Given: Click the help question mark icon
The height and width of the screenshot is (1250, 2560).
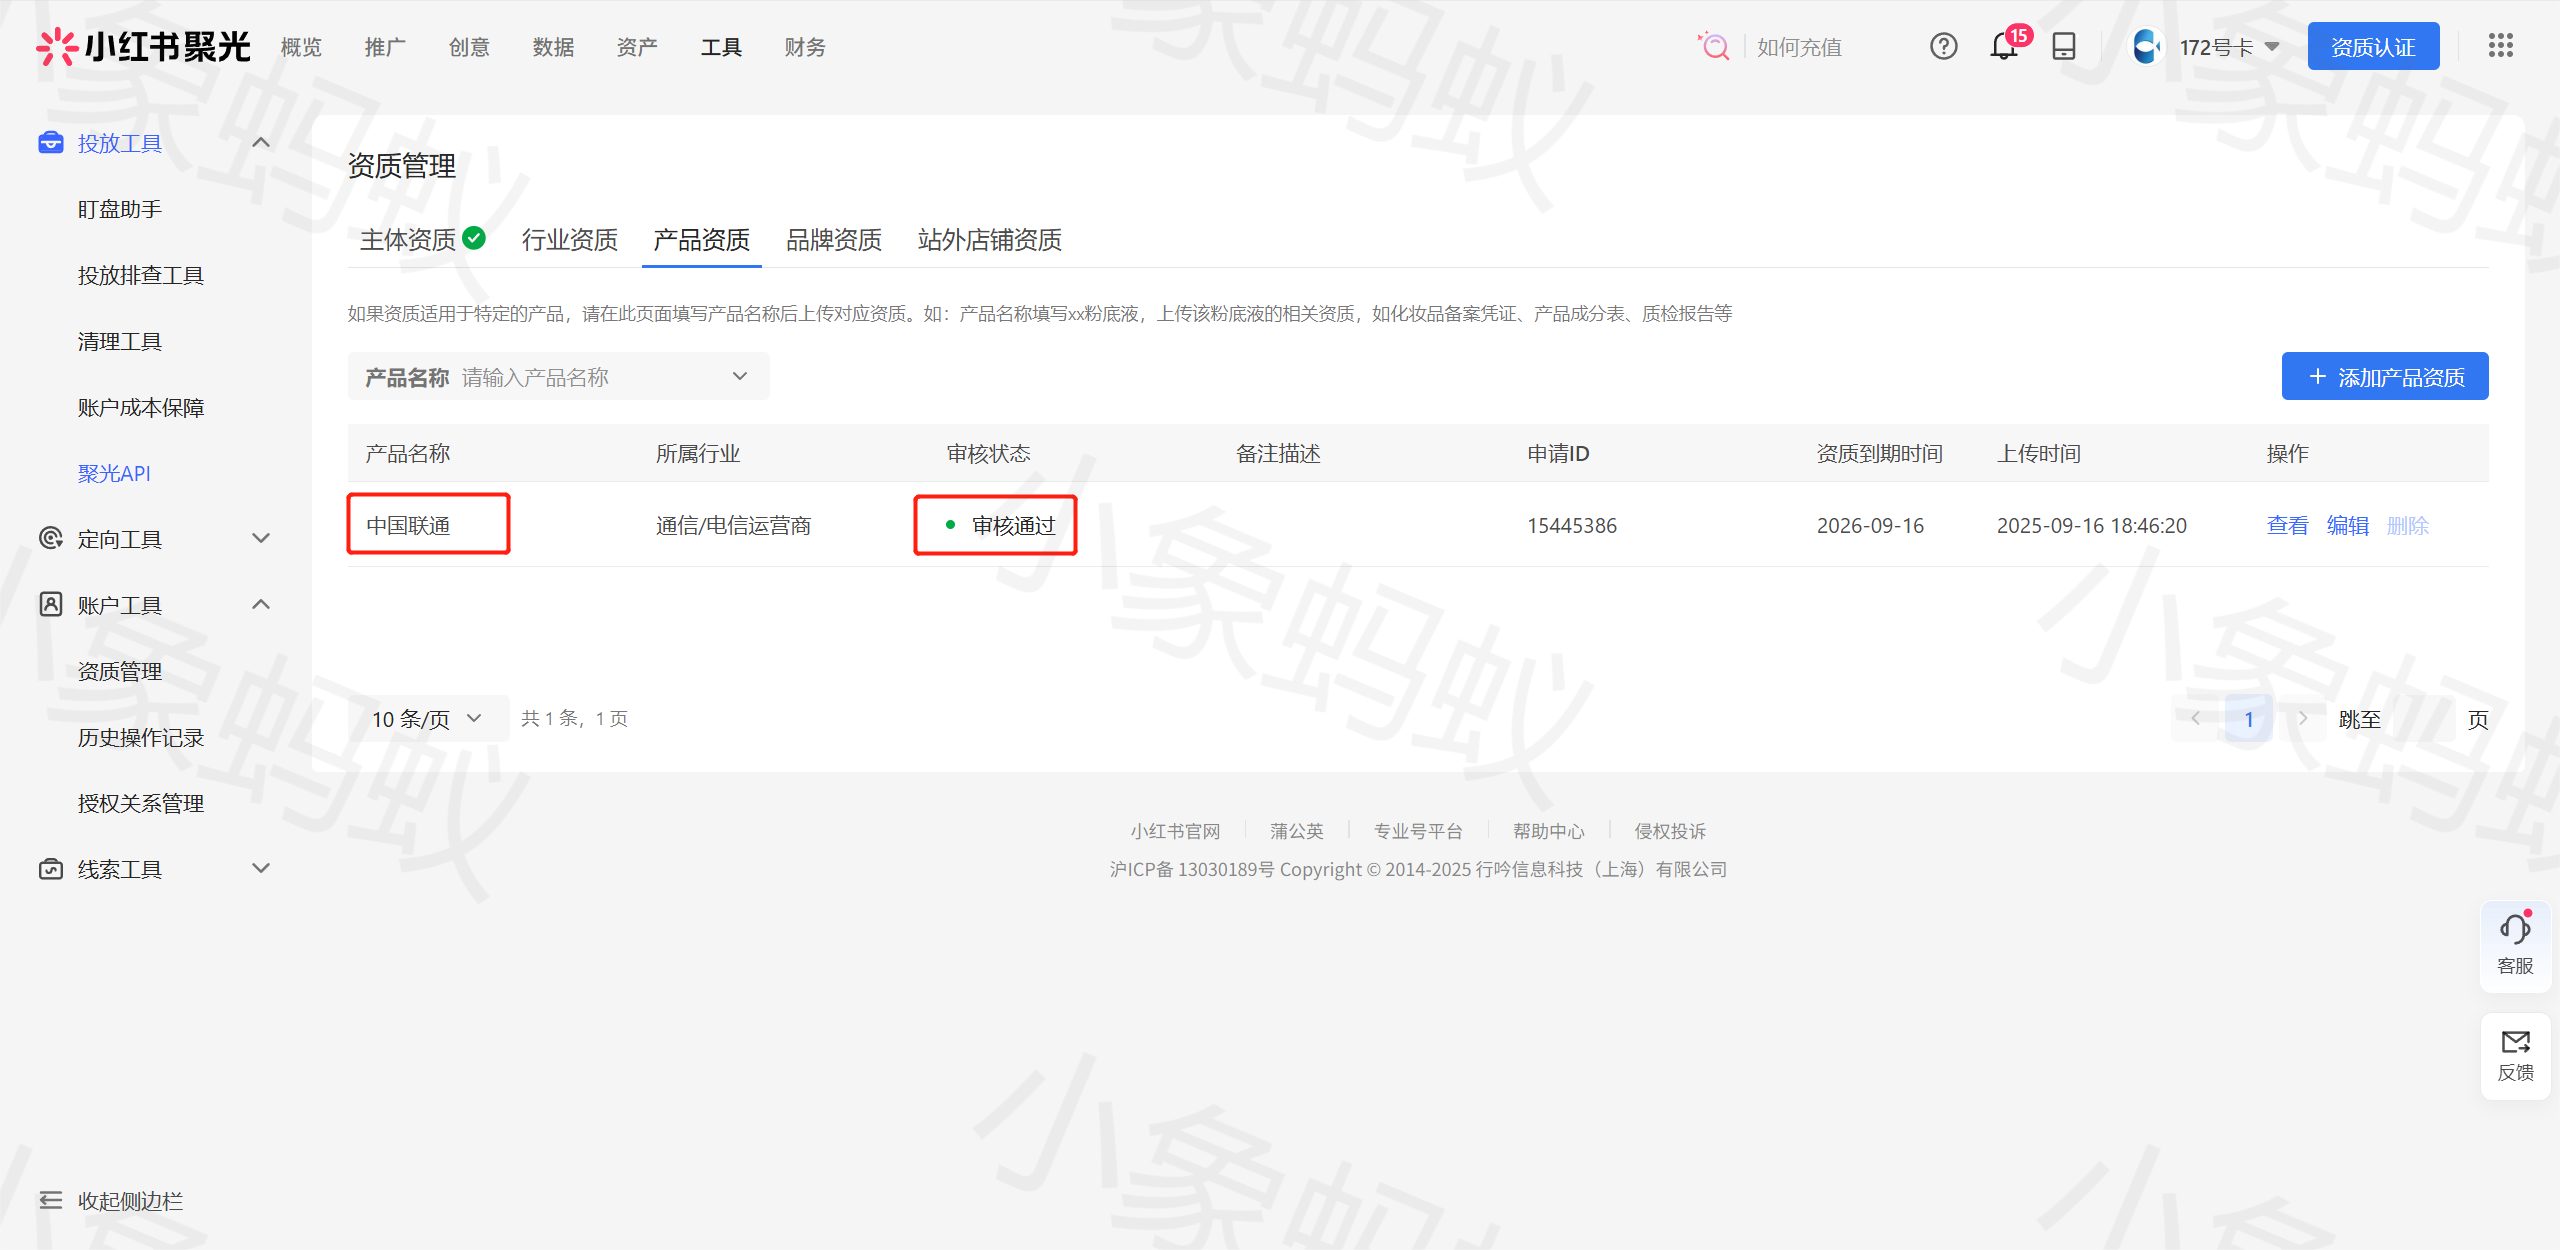Looking at the screenshot, I should point(1943,47).
